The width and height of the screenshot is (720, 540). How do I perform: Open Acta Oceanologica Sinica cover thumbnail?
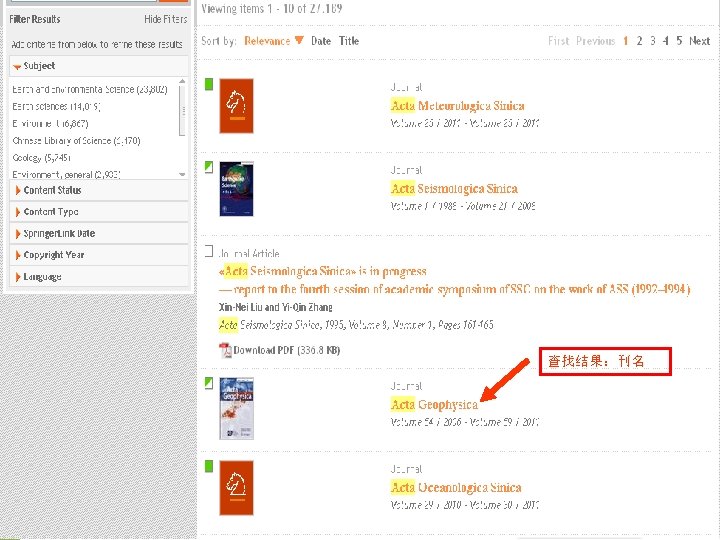(236, 488)
